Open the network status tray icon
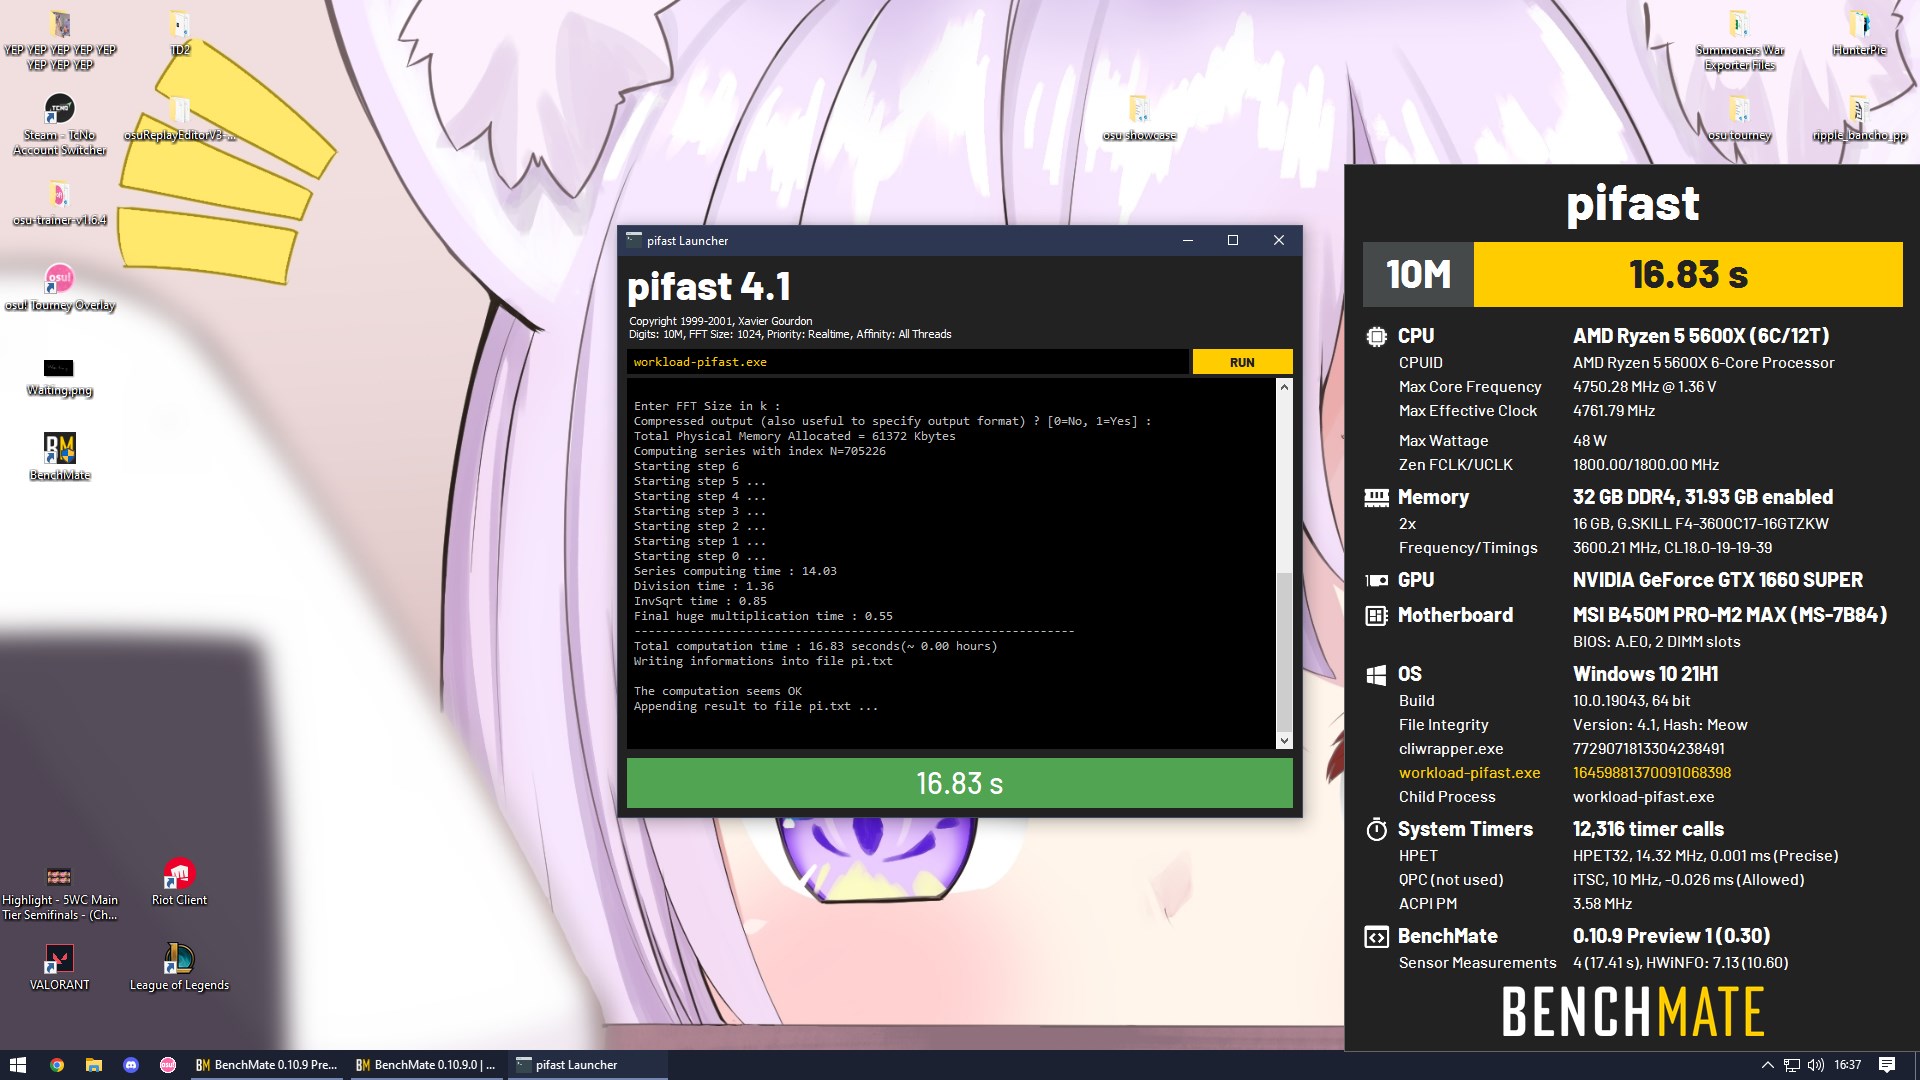The image size is (1920, 1080). tap(1792, 1065)
